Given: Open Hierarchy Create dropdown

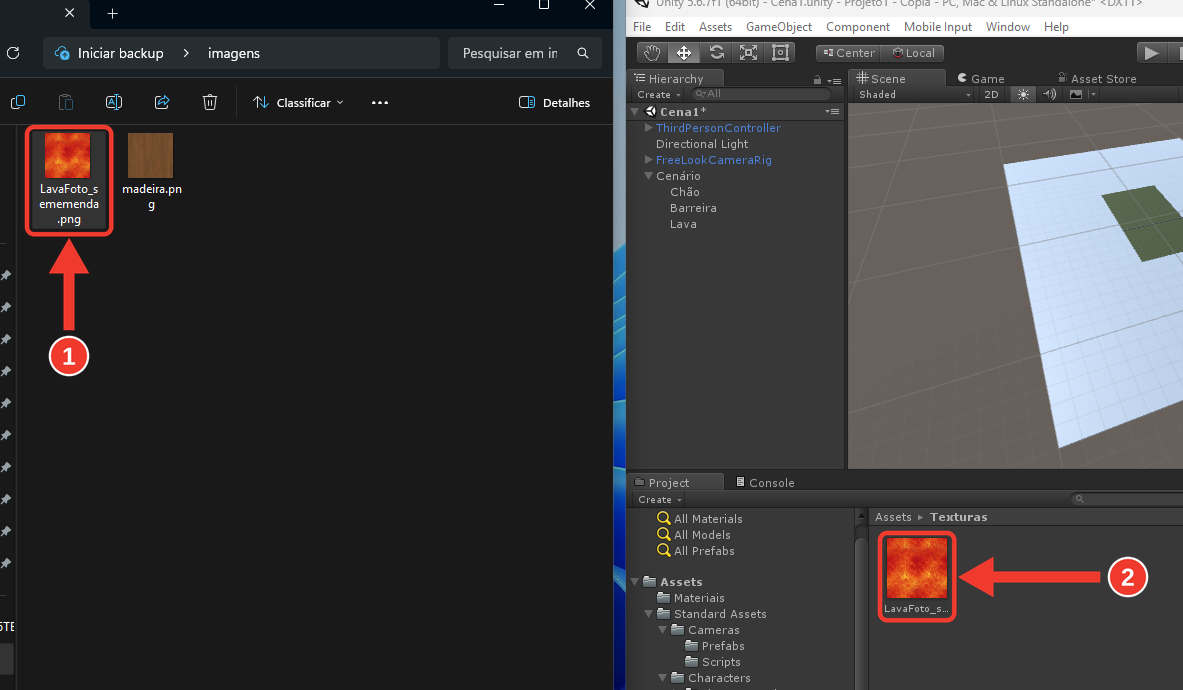Looking at the screenshot, I should point(659,94).
